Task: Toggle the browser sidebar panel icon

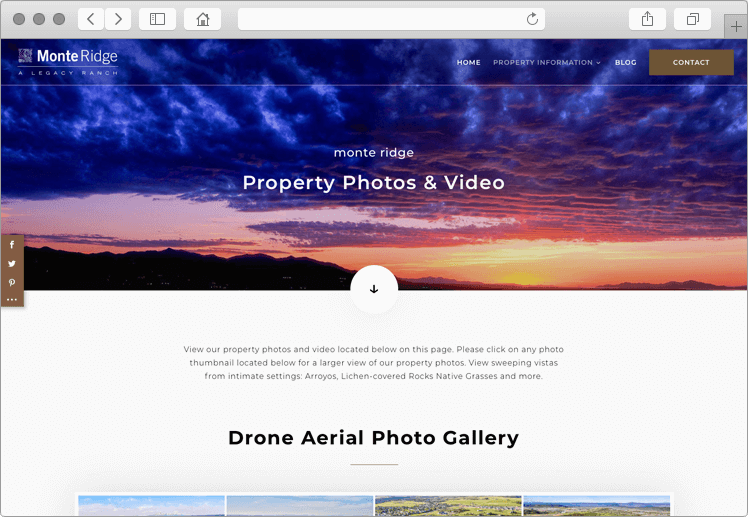Action: [x=157, y=19]
